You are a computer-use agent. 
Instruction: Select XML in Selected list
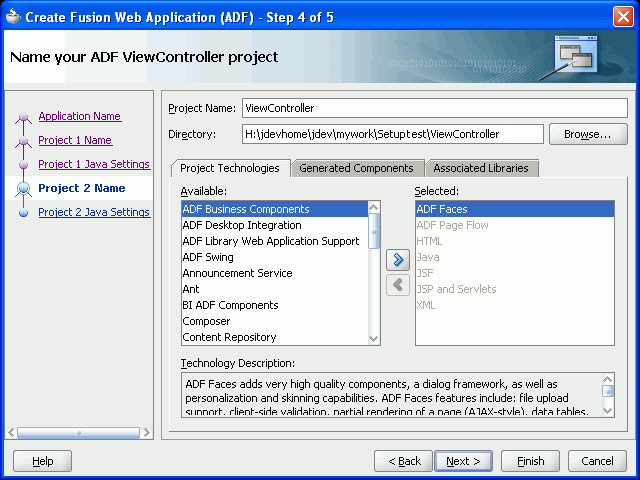click(x=515, y=305)
